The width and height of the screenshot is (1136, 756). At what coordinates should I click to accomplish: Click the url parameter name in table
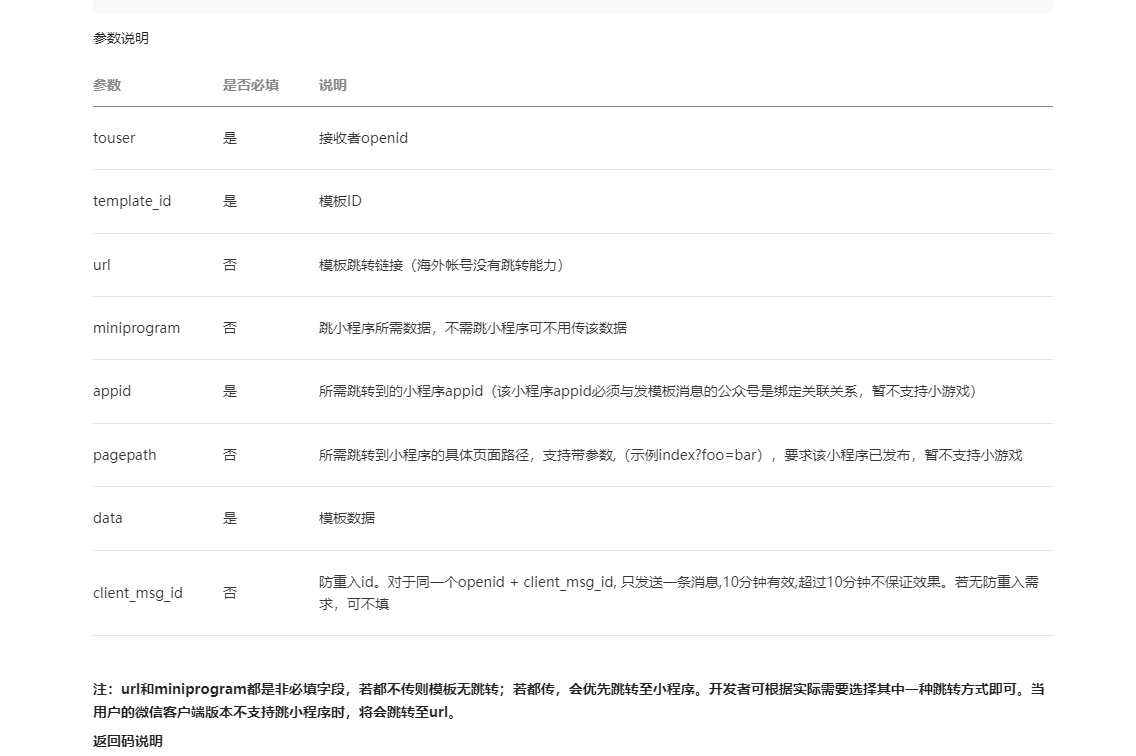[102, 265]
